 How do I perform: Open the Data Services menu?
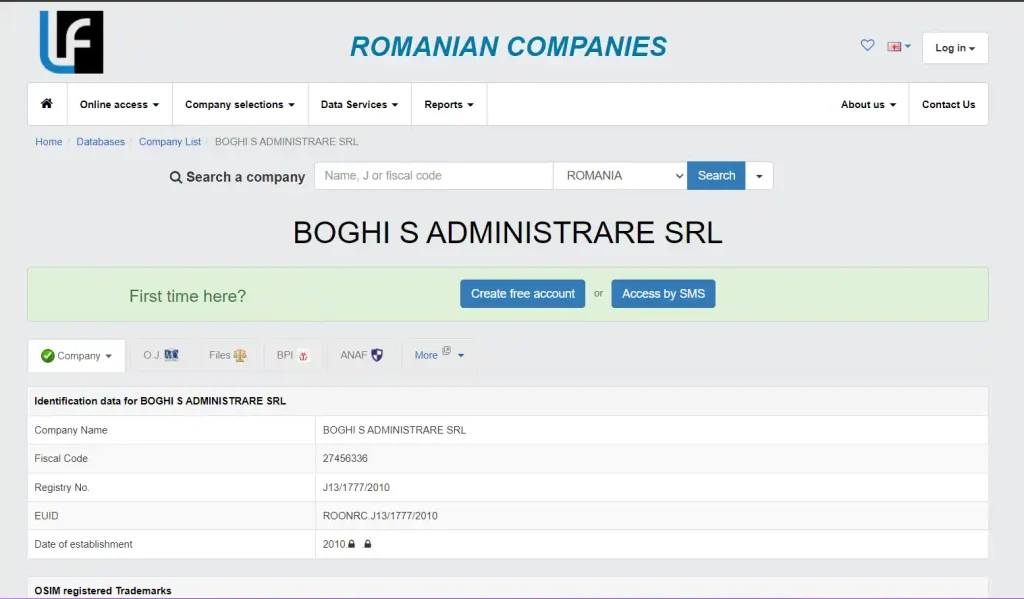coord(359,104)
